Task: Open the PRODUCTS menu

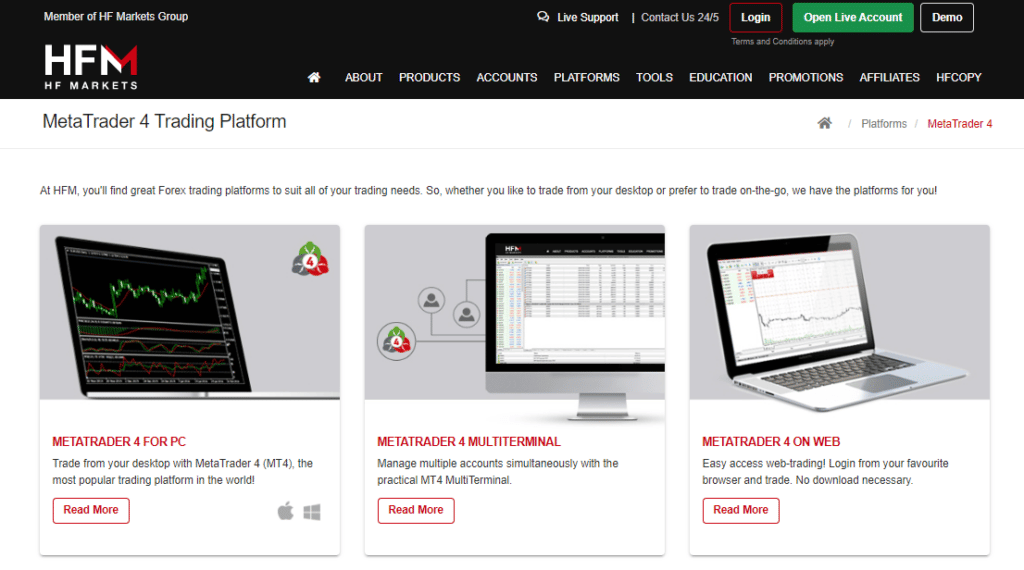Action: [x=430, y=78]
